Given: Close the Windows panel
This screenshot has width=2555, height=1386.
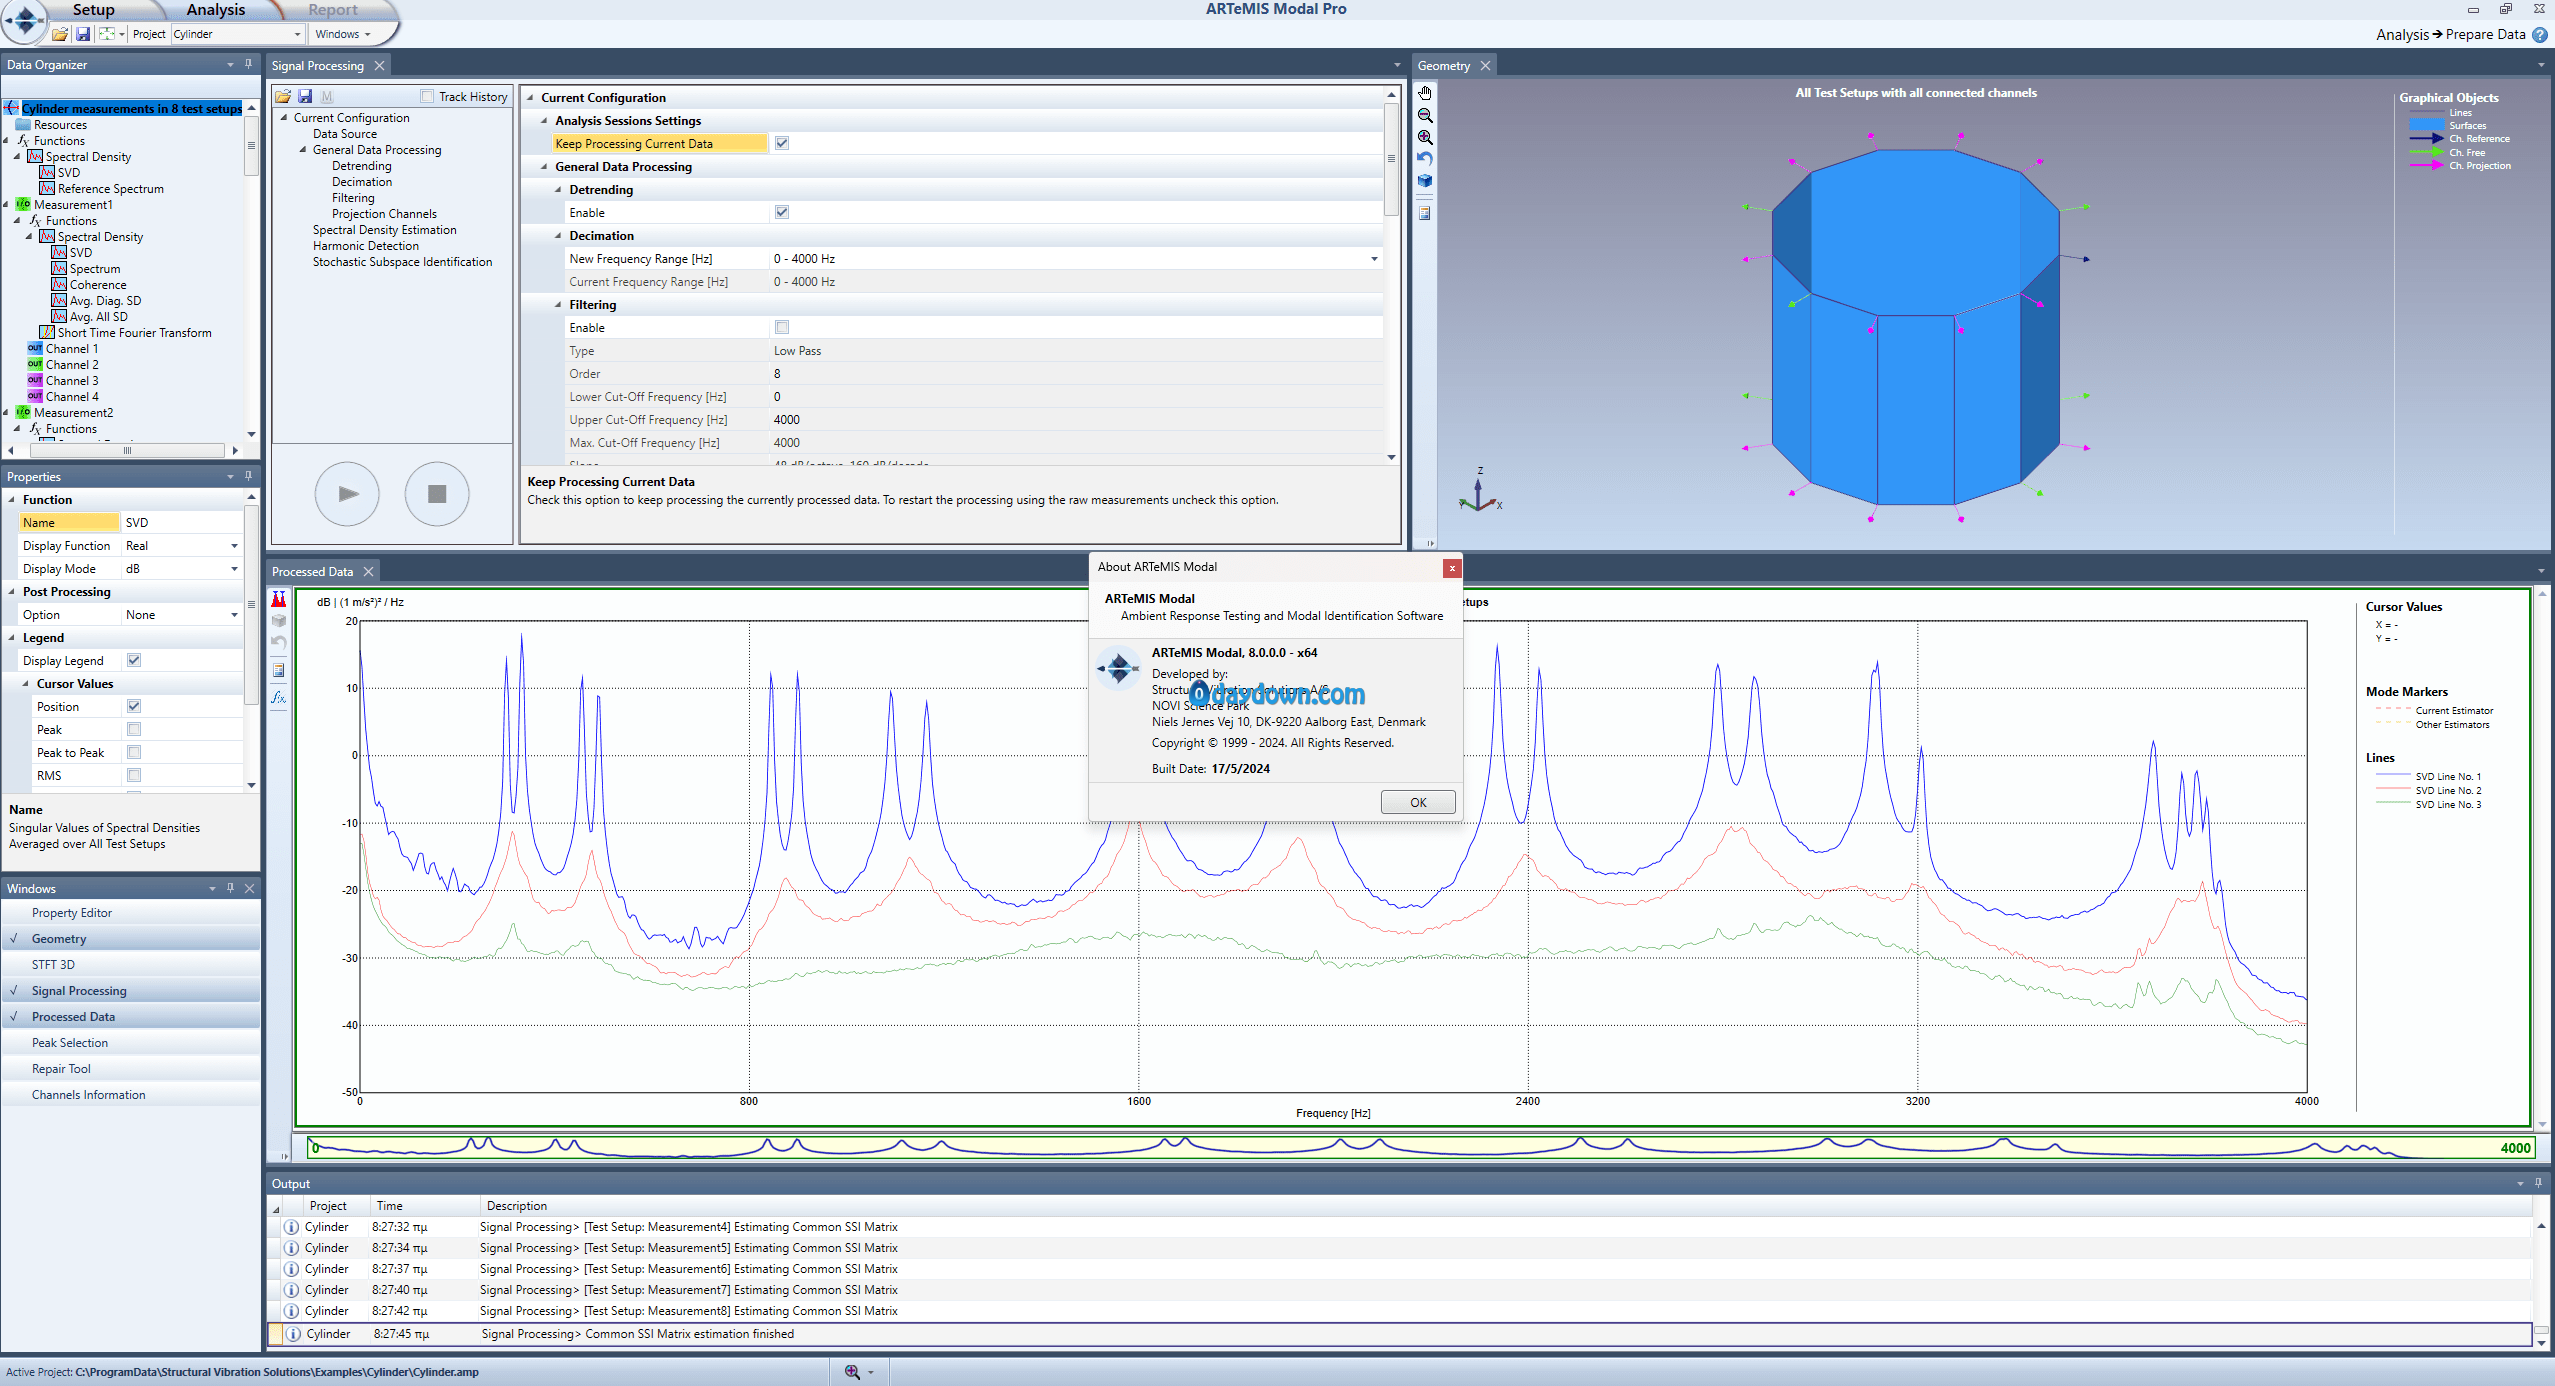Looking at the screenshot, I should 249,888.
